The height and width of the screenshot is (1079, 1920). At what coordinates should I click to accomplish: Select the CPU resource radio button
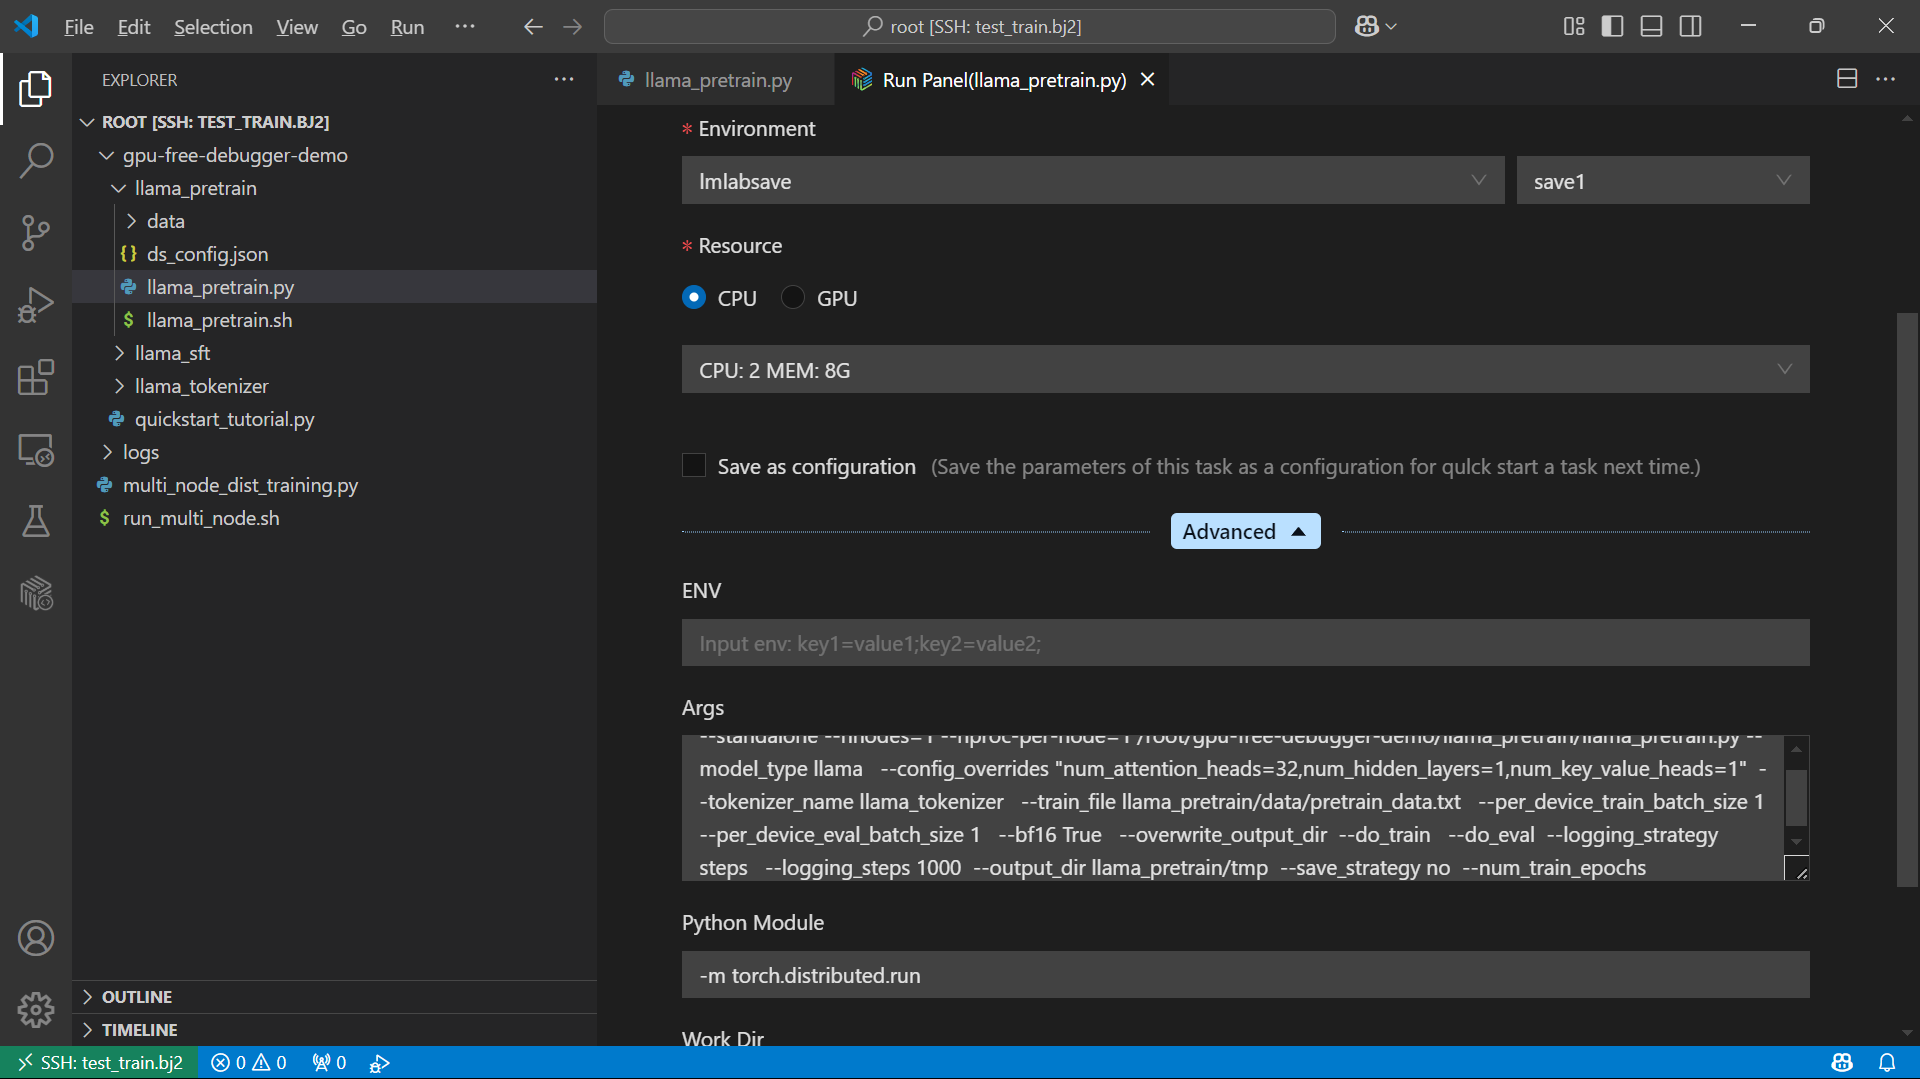pyautogui.click(x=694, y=298)
